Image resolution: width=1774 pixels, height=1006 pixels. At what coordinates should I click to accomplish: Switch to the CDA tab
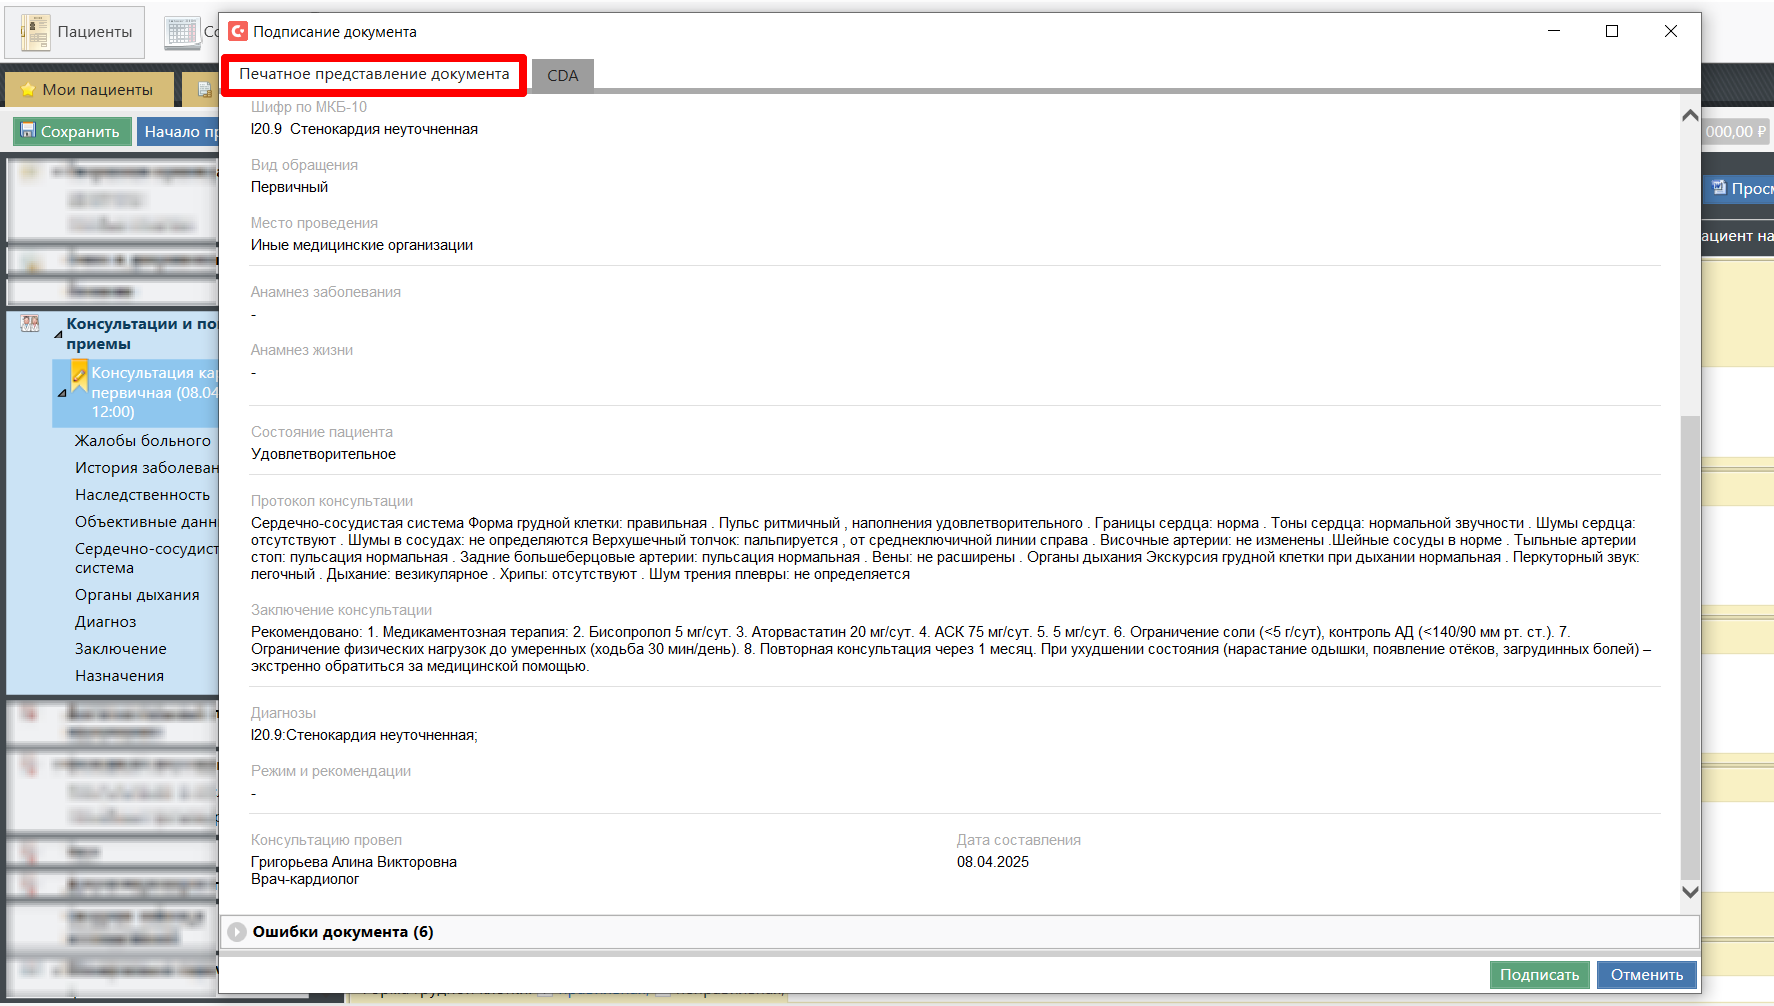pyautogui.click(x=562, y=76)
